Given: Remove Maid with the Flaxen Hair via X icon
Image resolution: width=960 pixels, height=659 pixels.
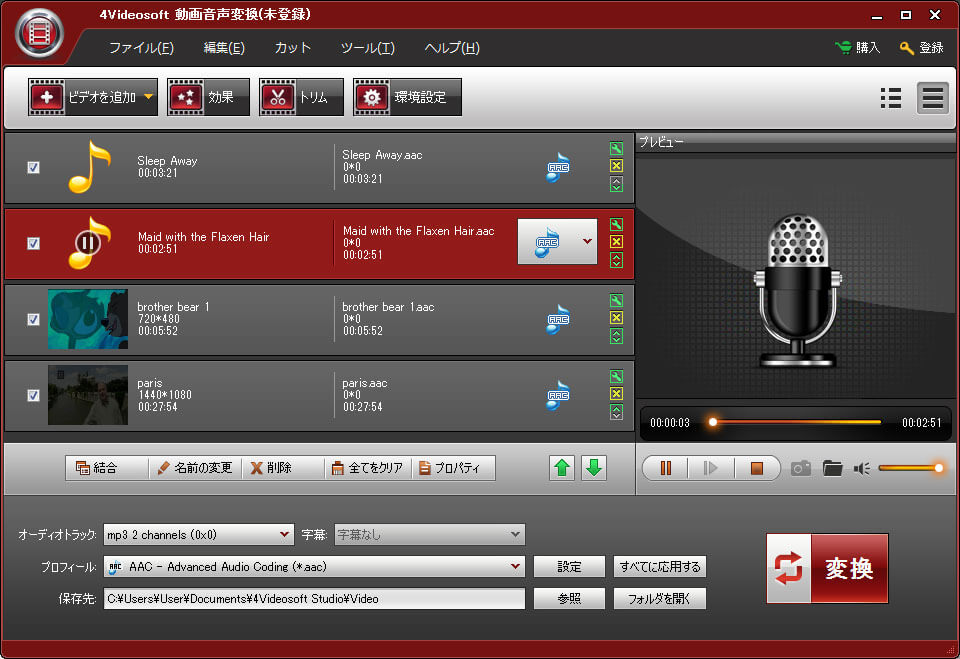Looking at the screenshot, I should click(617, 242).
